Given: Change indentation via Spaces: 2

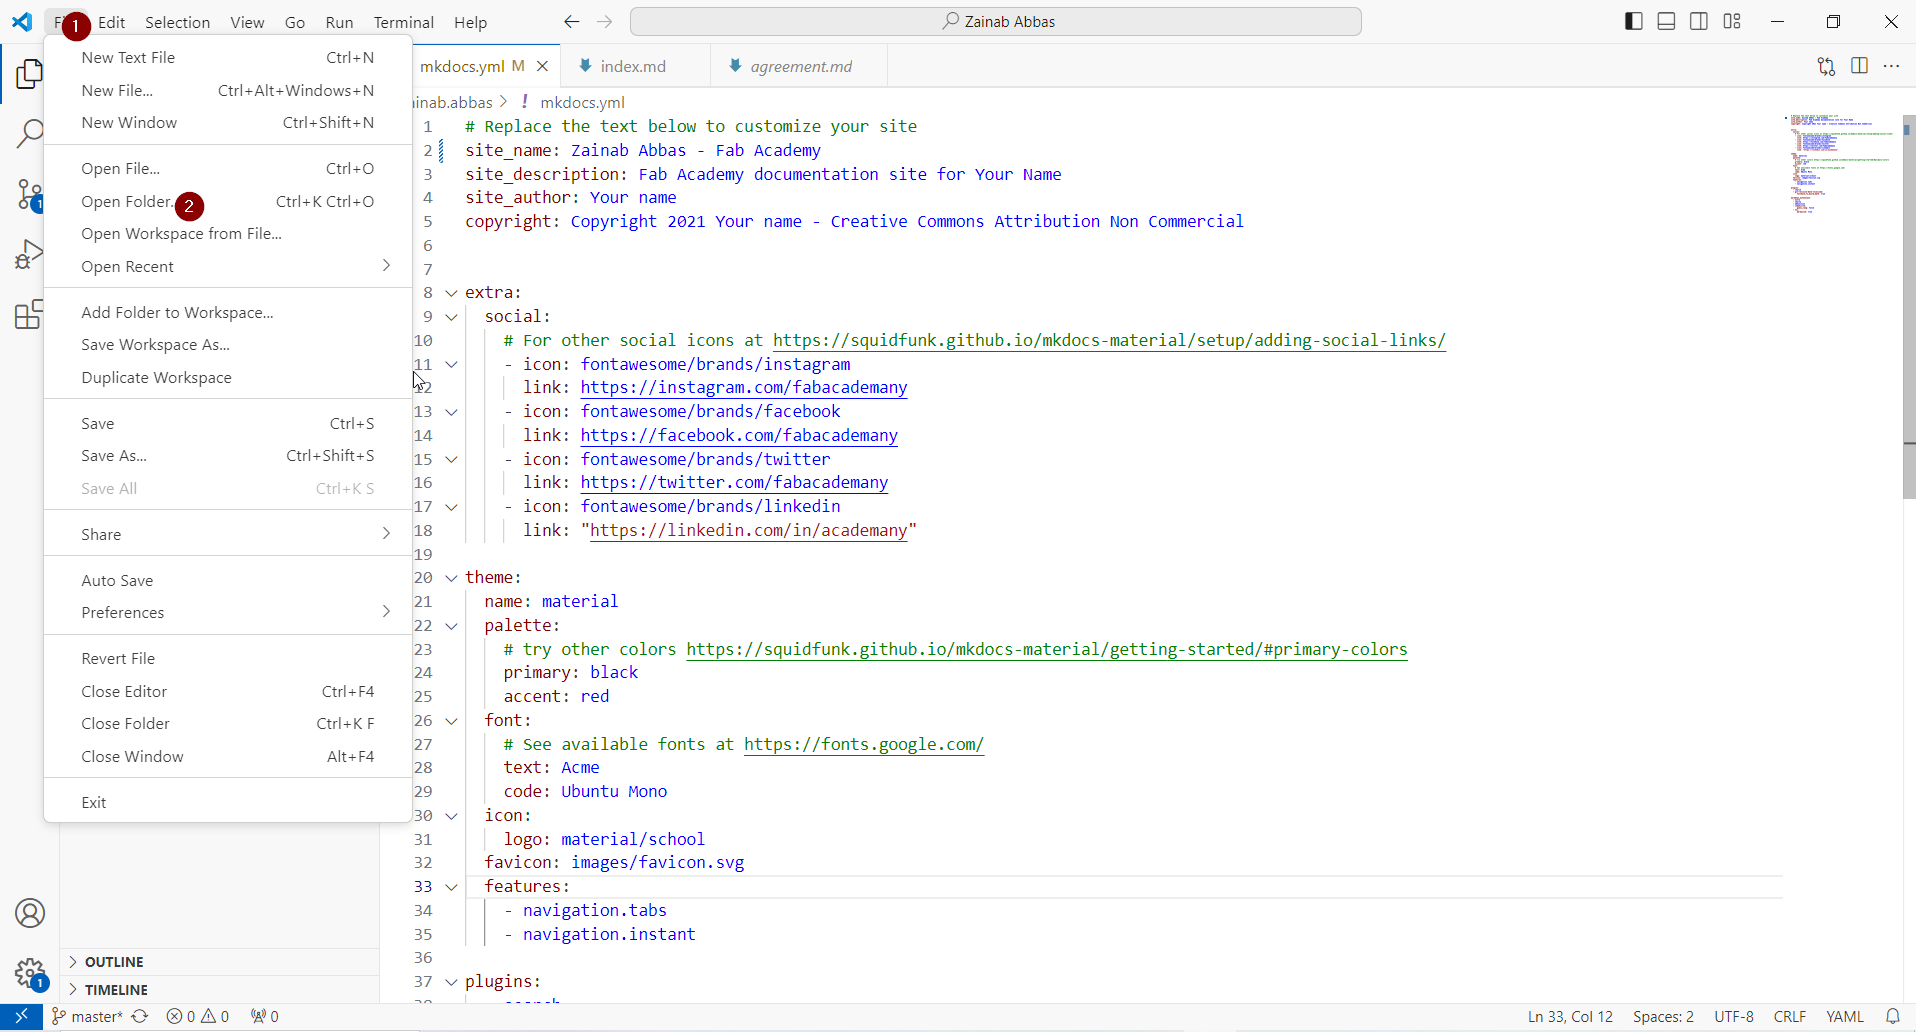Looking at the screenshot, I should pos(1663,1016).
